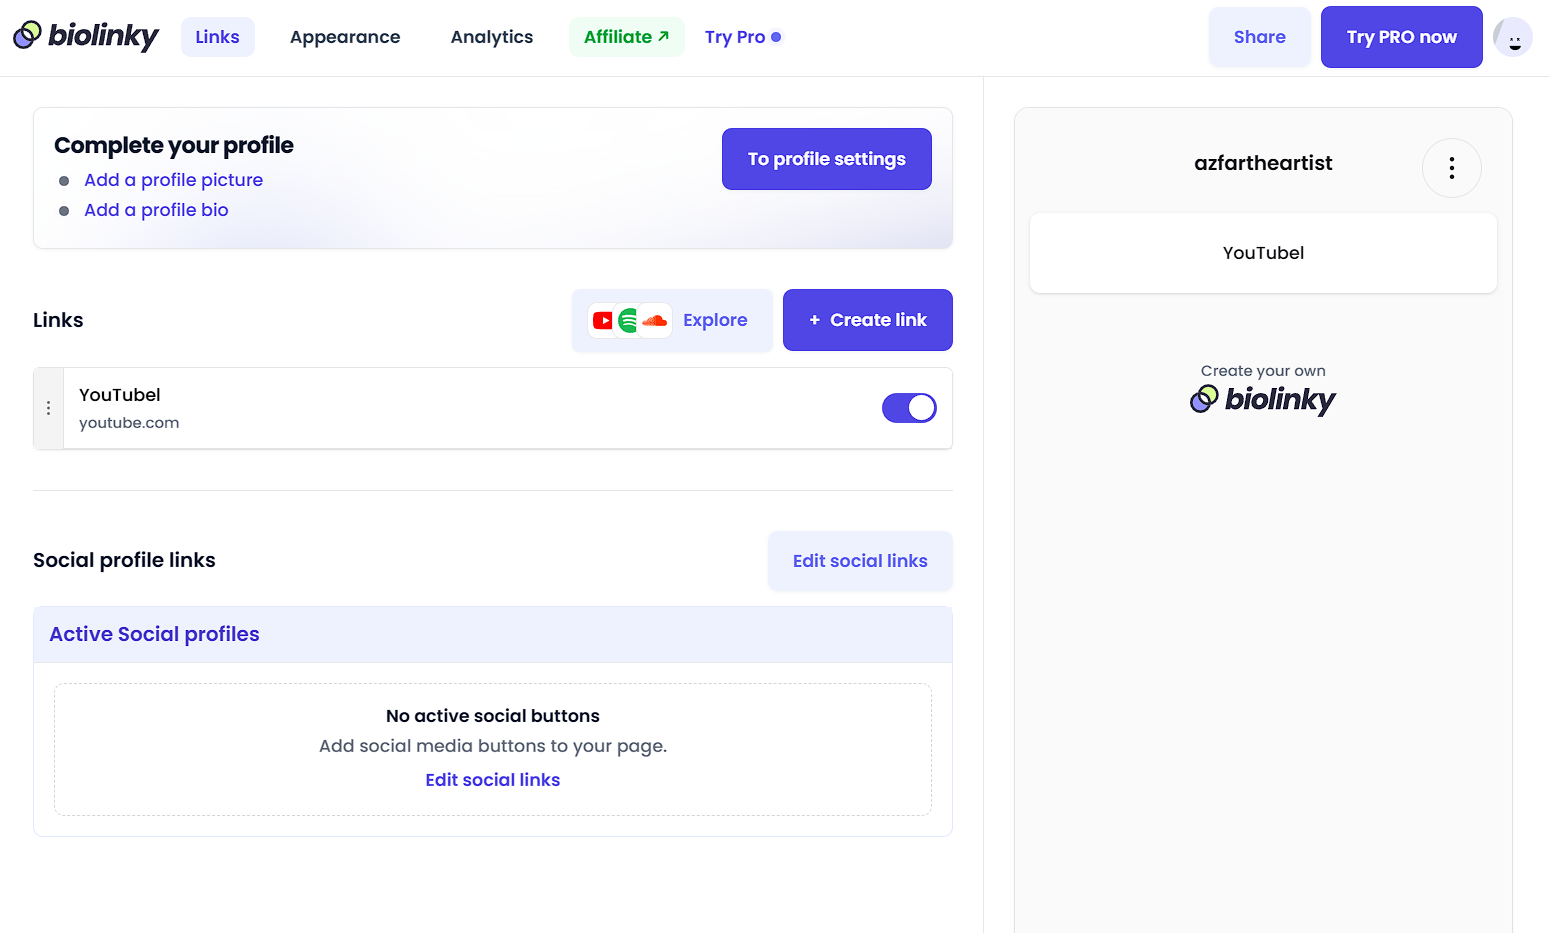Disable the YouTubel link toggle
Image resolution: width=1550 pixels, height=933 pixels.
[909, 408]
